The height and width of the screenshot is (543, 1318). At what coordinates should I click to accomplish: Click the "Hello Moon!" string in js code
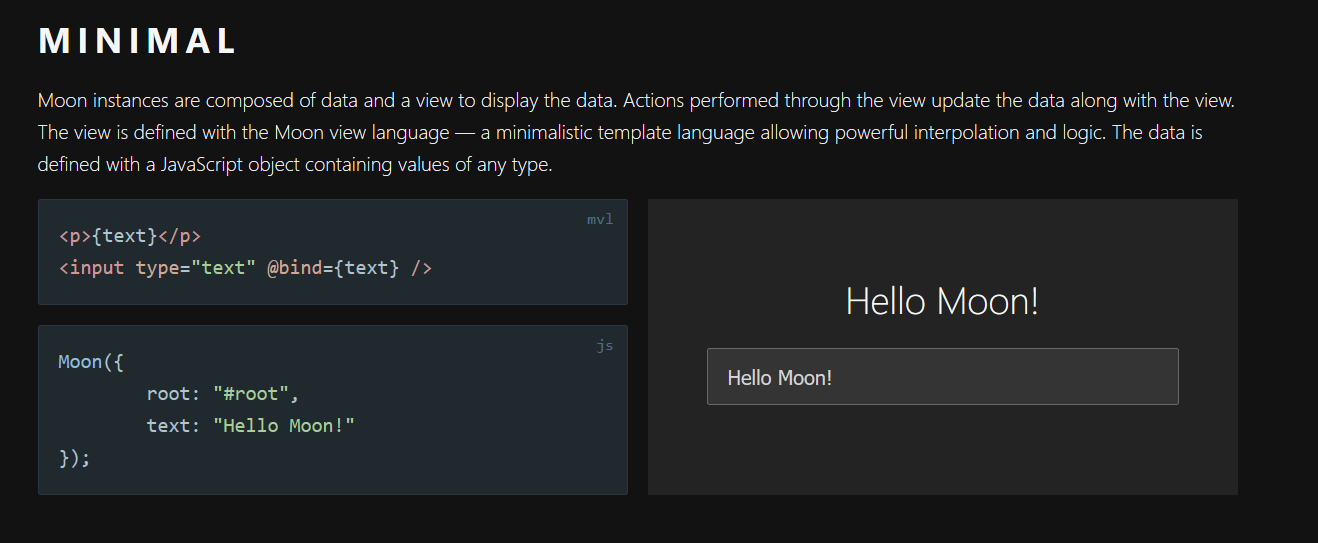pos(284,426)
